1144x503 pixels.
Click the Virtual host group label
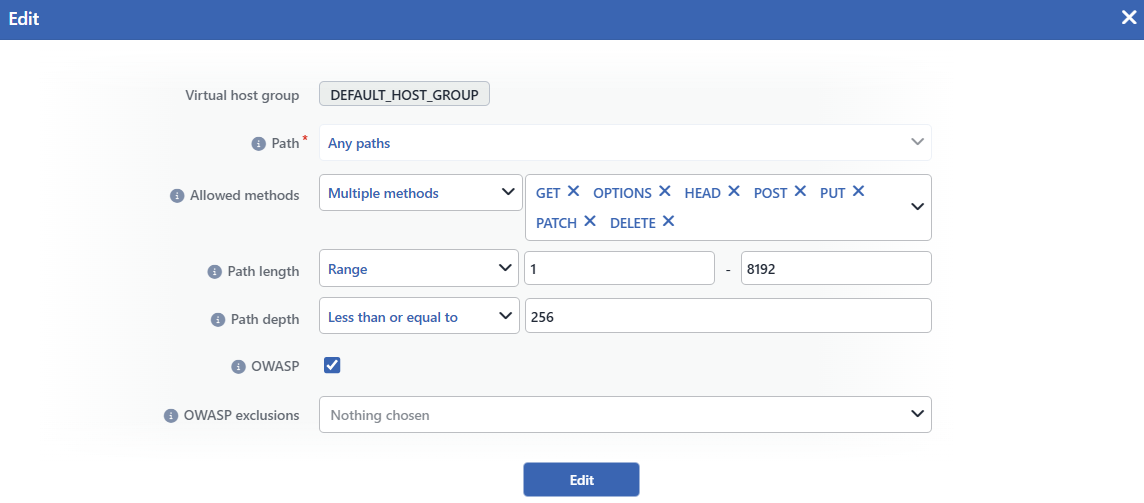[242, 96]
